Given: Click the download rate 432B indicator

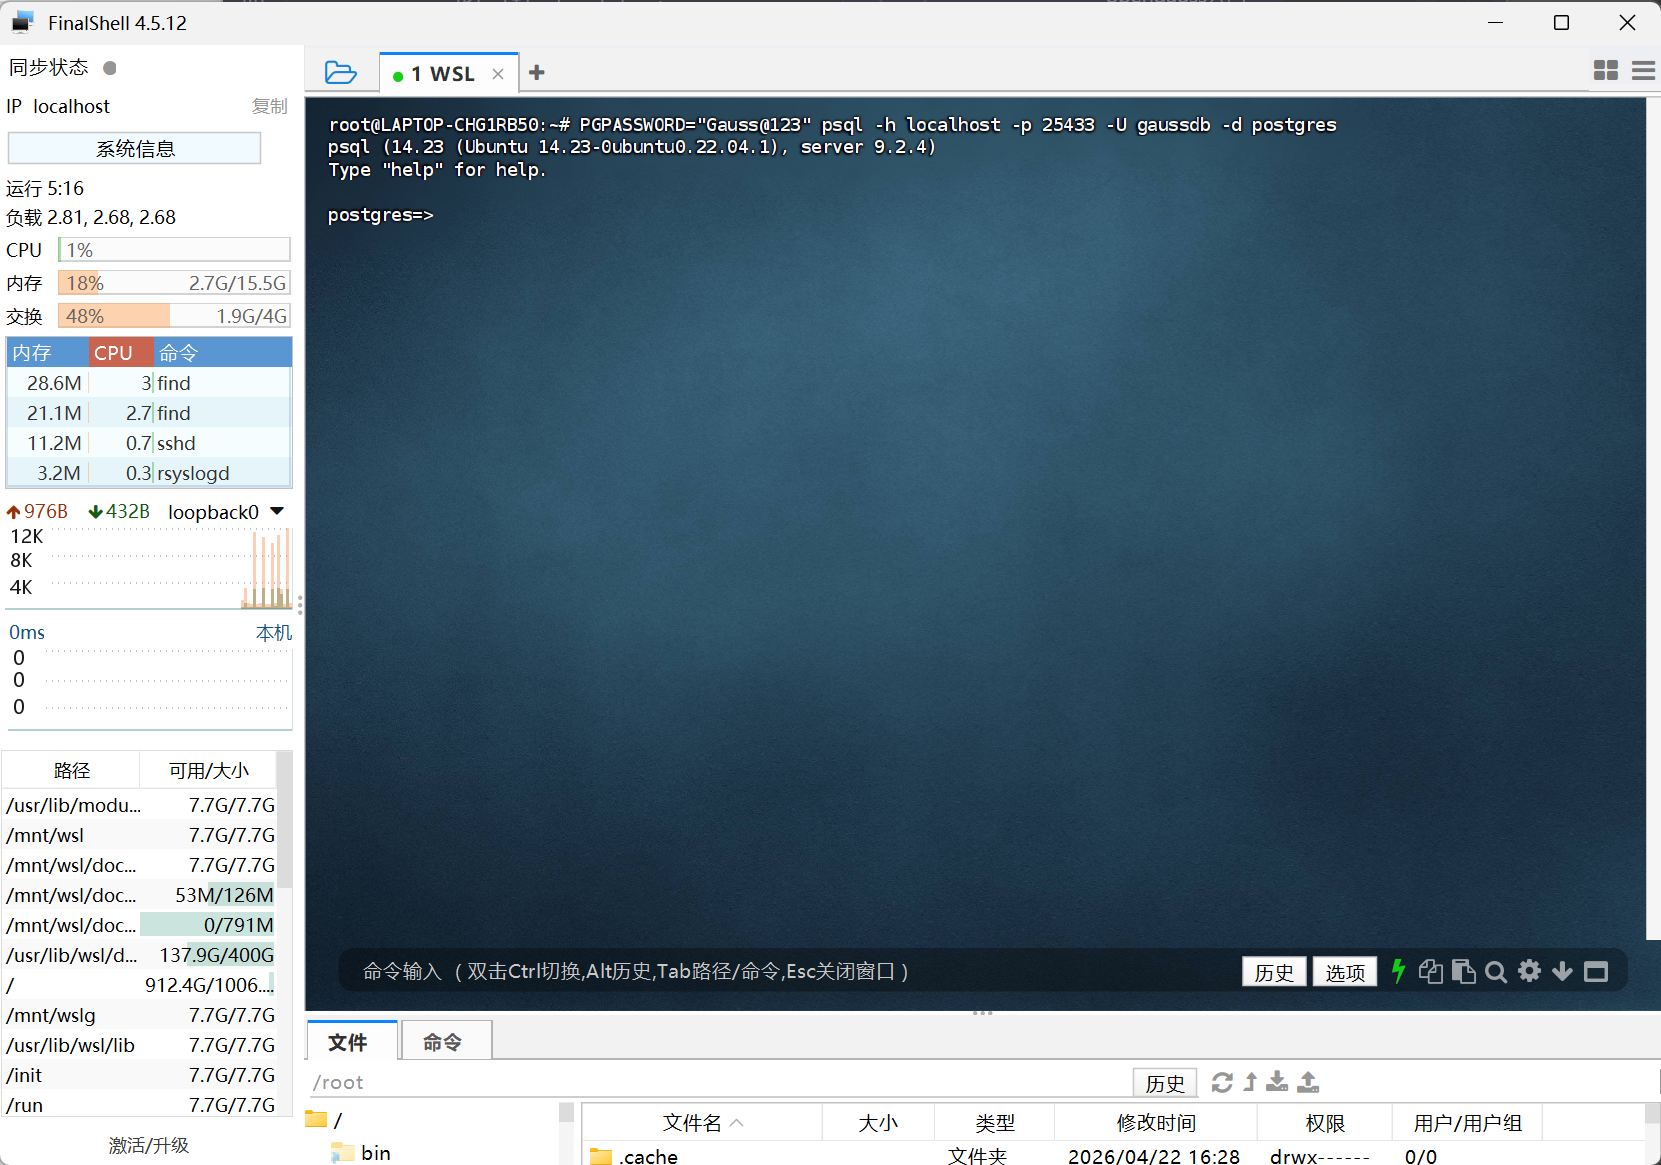Looking at the screenshot, I should coord(119,512).
